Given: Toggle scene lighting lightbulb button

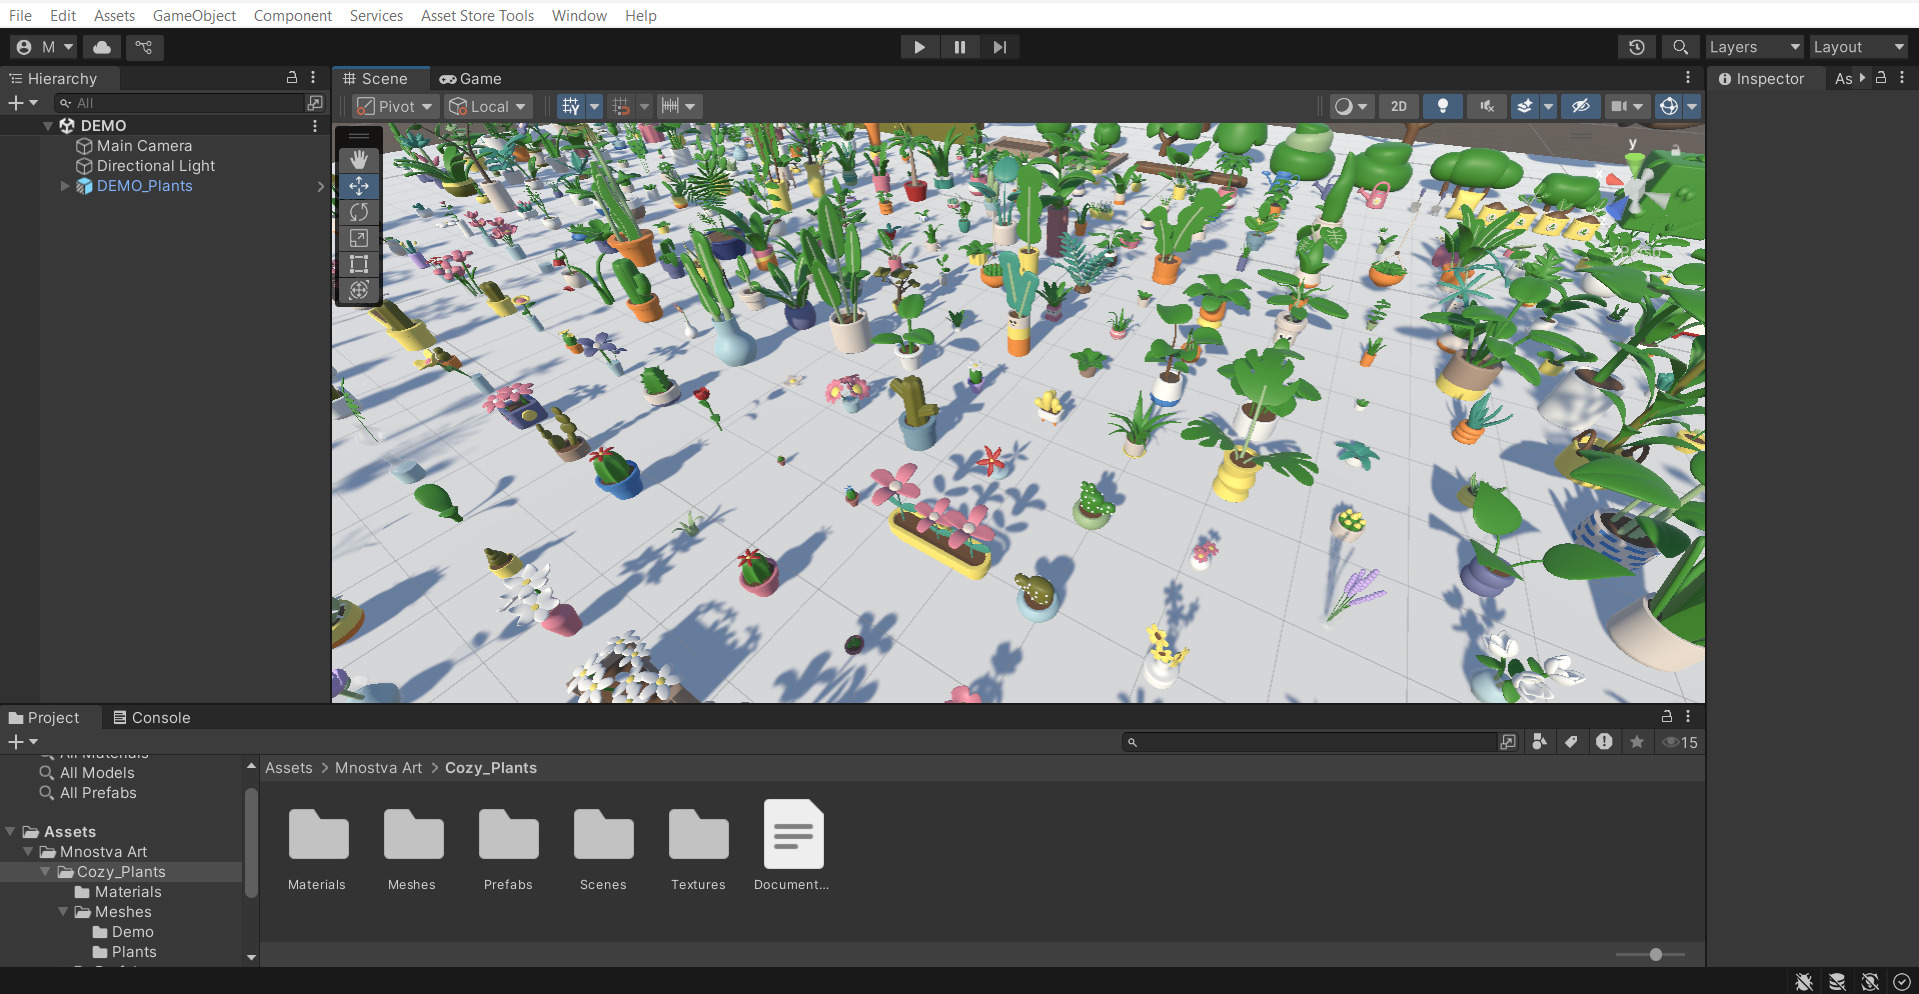Looking at the screenshot, I should tap(1442, 106).
